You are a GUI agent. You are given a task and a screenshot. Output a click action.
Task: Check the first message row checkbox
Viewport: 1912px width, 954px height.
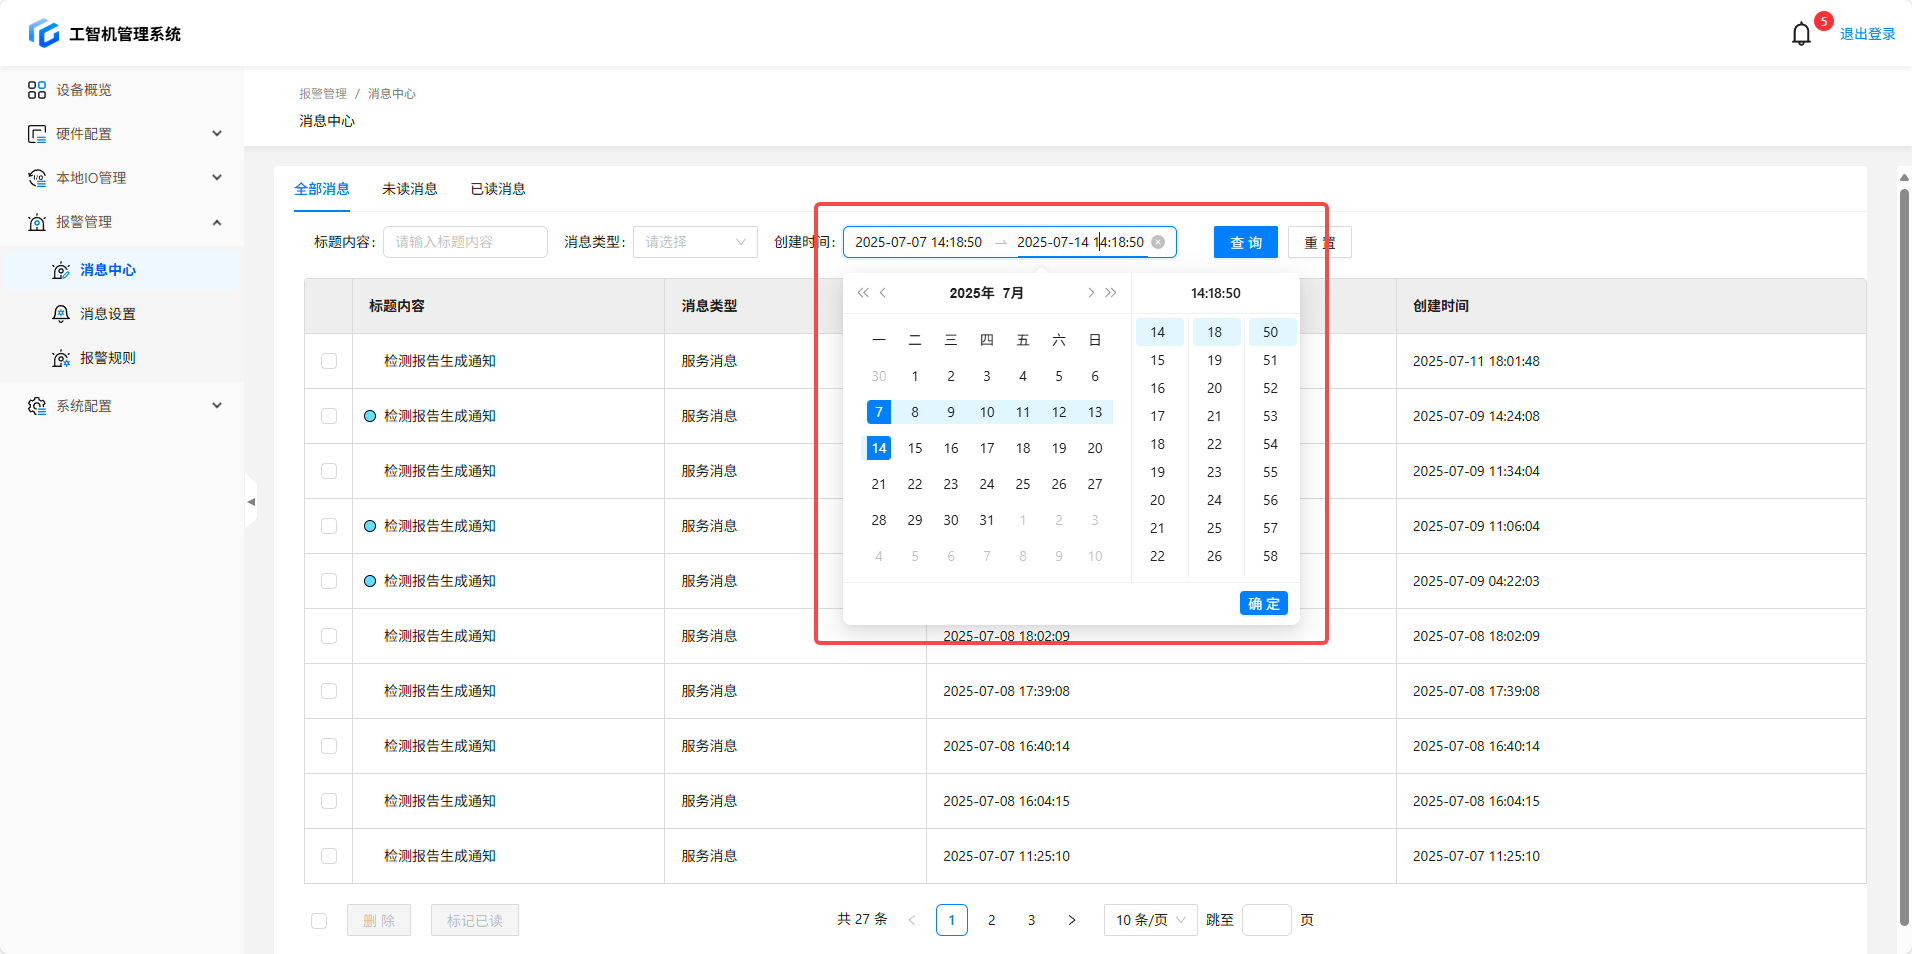329,361
